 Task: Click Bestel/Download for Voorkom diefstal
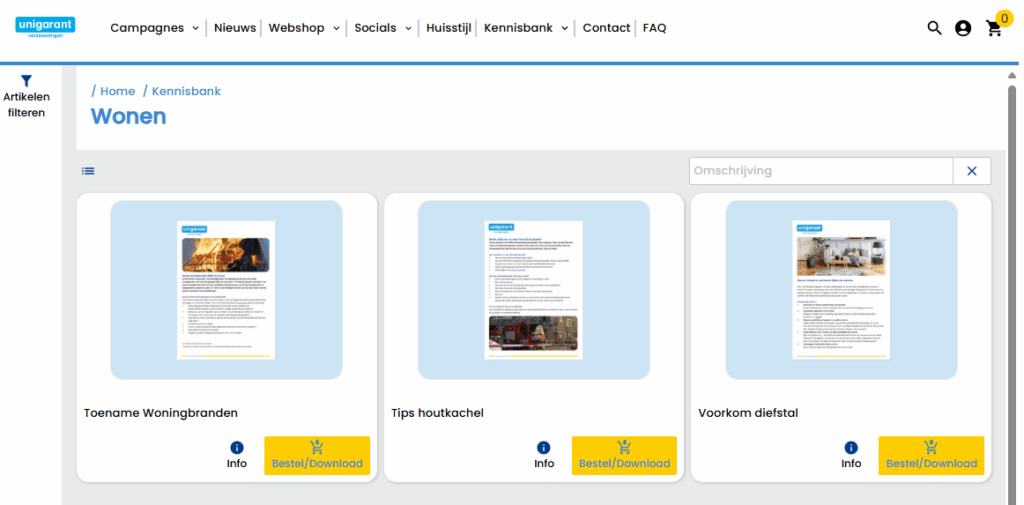click(x=931, y=455)
